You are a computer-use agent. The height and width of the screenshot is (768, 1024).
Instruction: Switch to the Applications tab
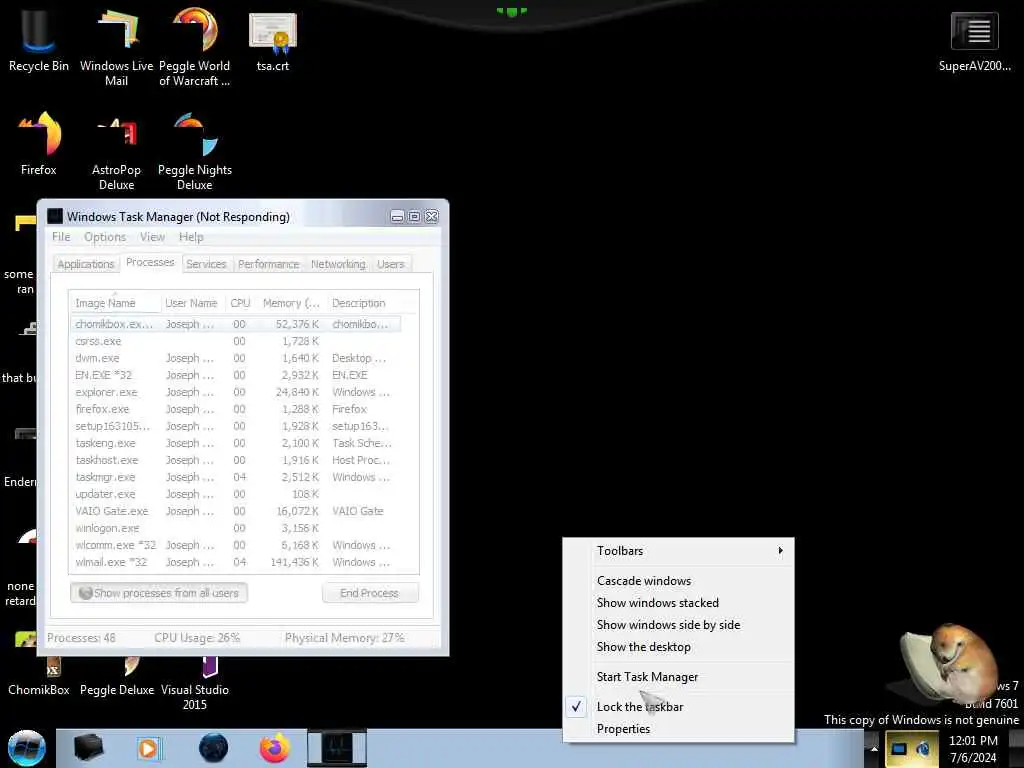(x=86, y=264)
